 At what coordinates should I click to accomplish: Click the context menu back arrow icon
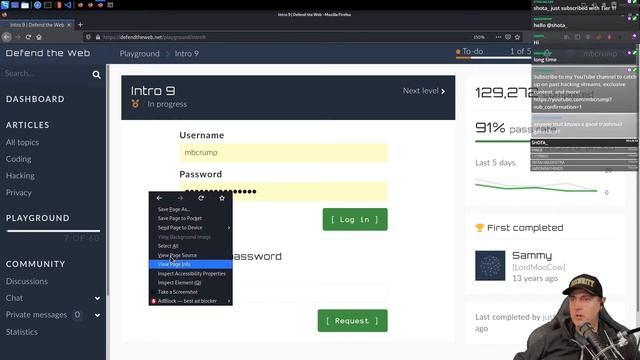pos(160,198)
